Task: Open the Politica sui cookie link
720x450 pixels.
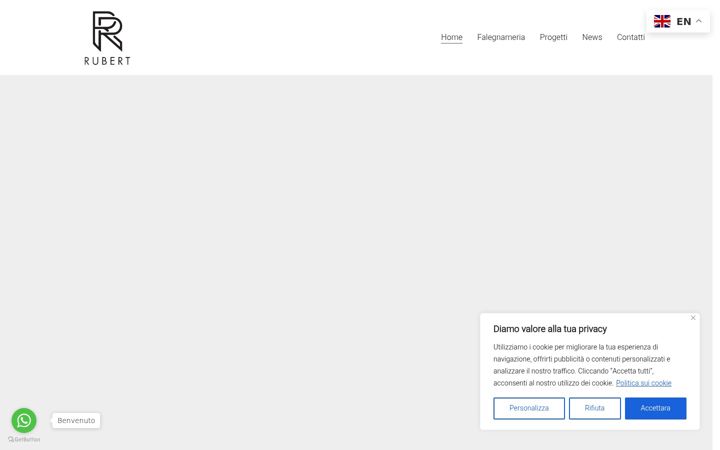Action: coord(643,383)
